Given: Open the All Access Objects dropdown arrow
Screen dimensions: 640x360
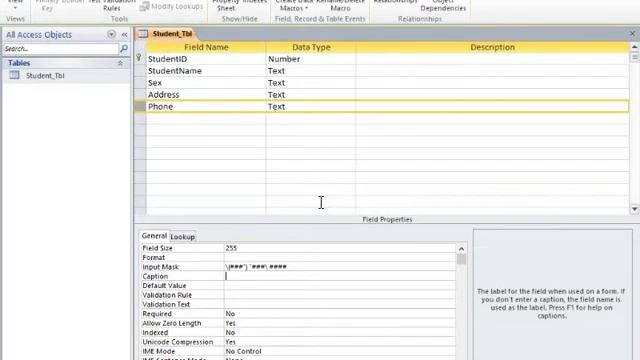Looking at the screenshot, I should point(111,35).
